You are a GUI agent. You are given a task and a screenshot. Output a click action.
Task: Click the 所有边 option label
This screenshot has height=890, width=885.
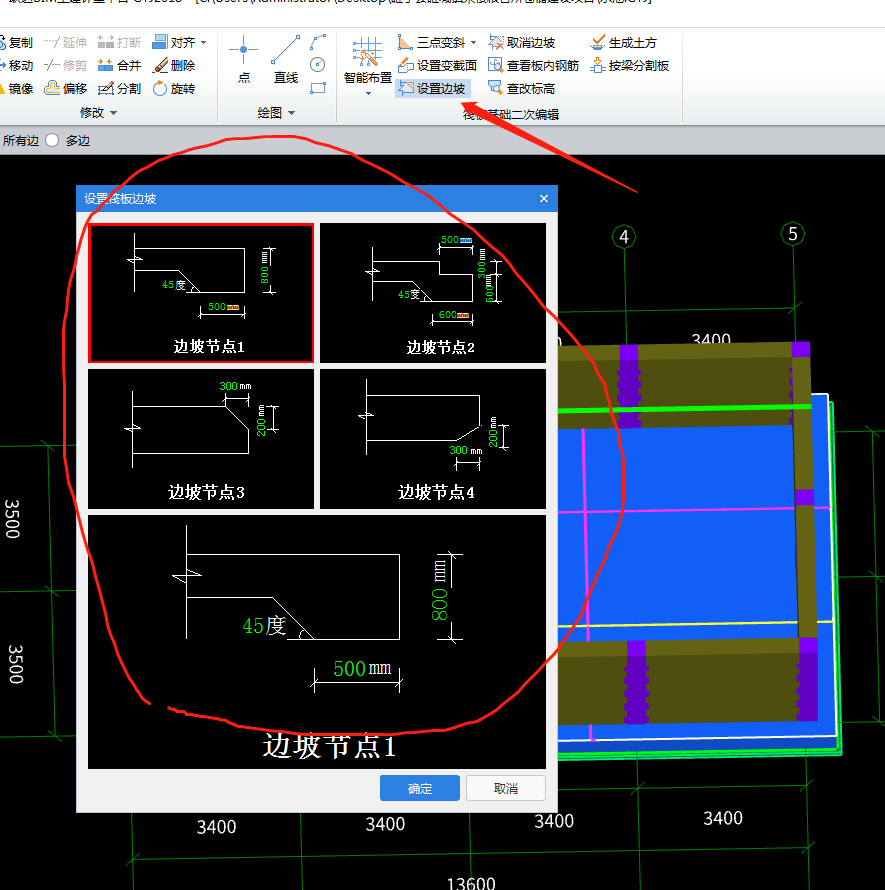pyautogui.click(x=20, y=140)
